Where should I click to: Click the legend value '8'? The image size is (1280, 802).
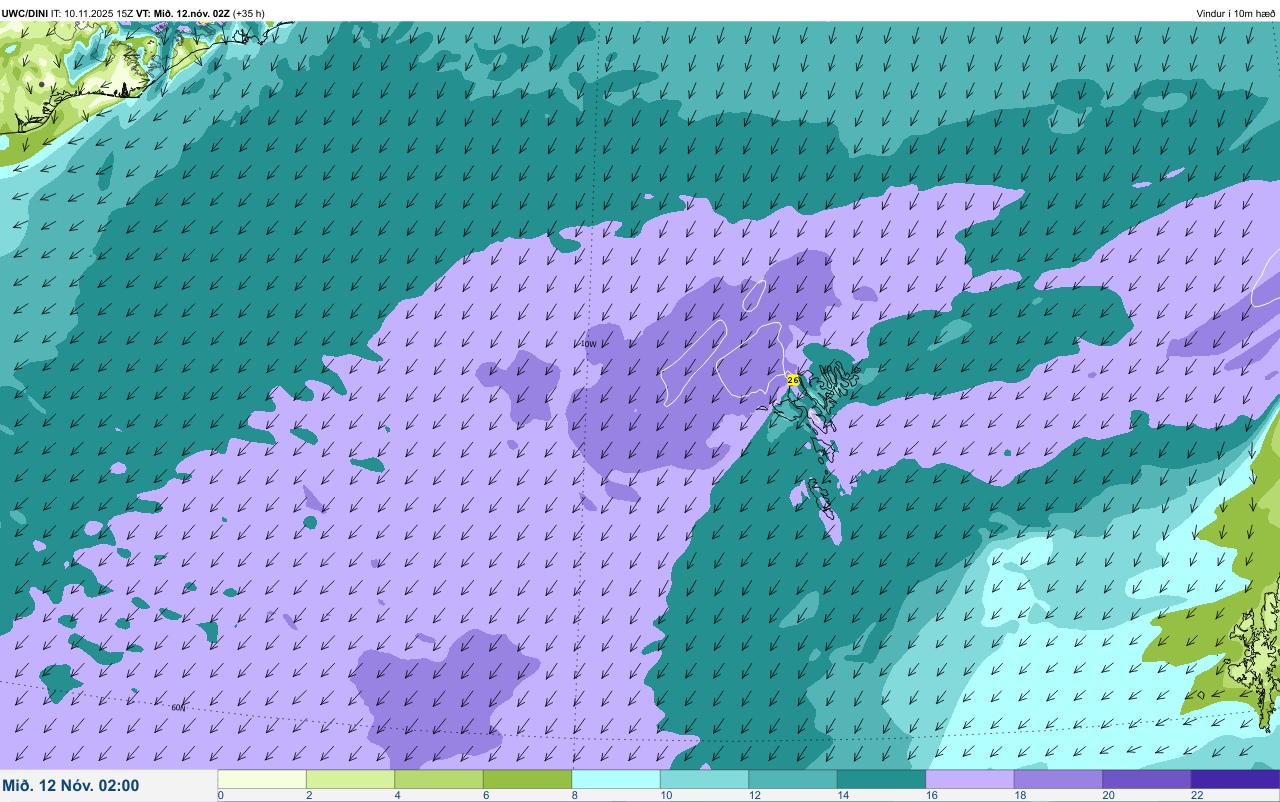pyautogui.click(x=574, y=795)
